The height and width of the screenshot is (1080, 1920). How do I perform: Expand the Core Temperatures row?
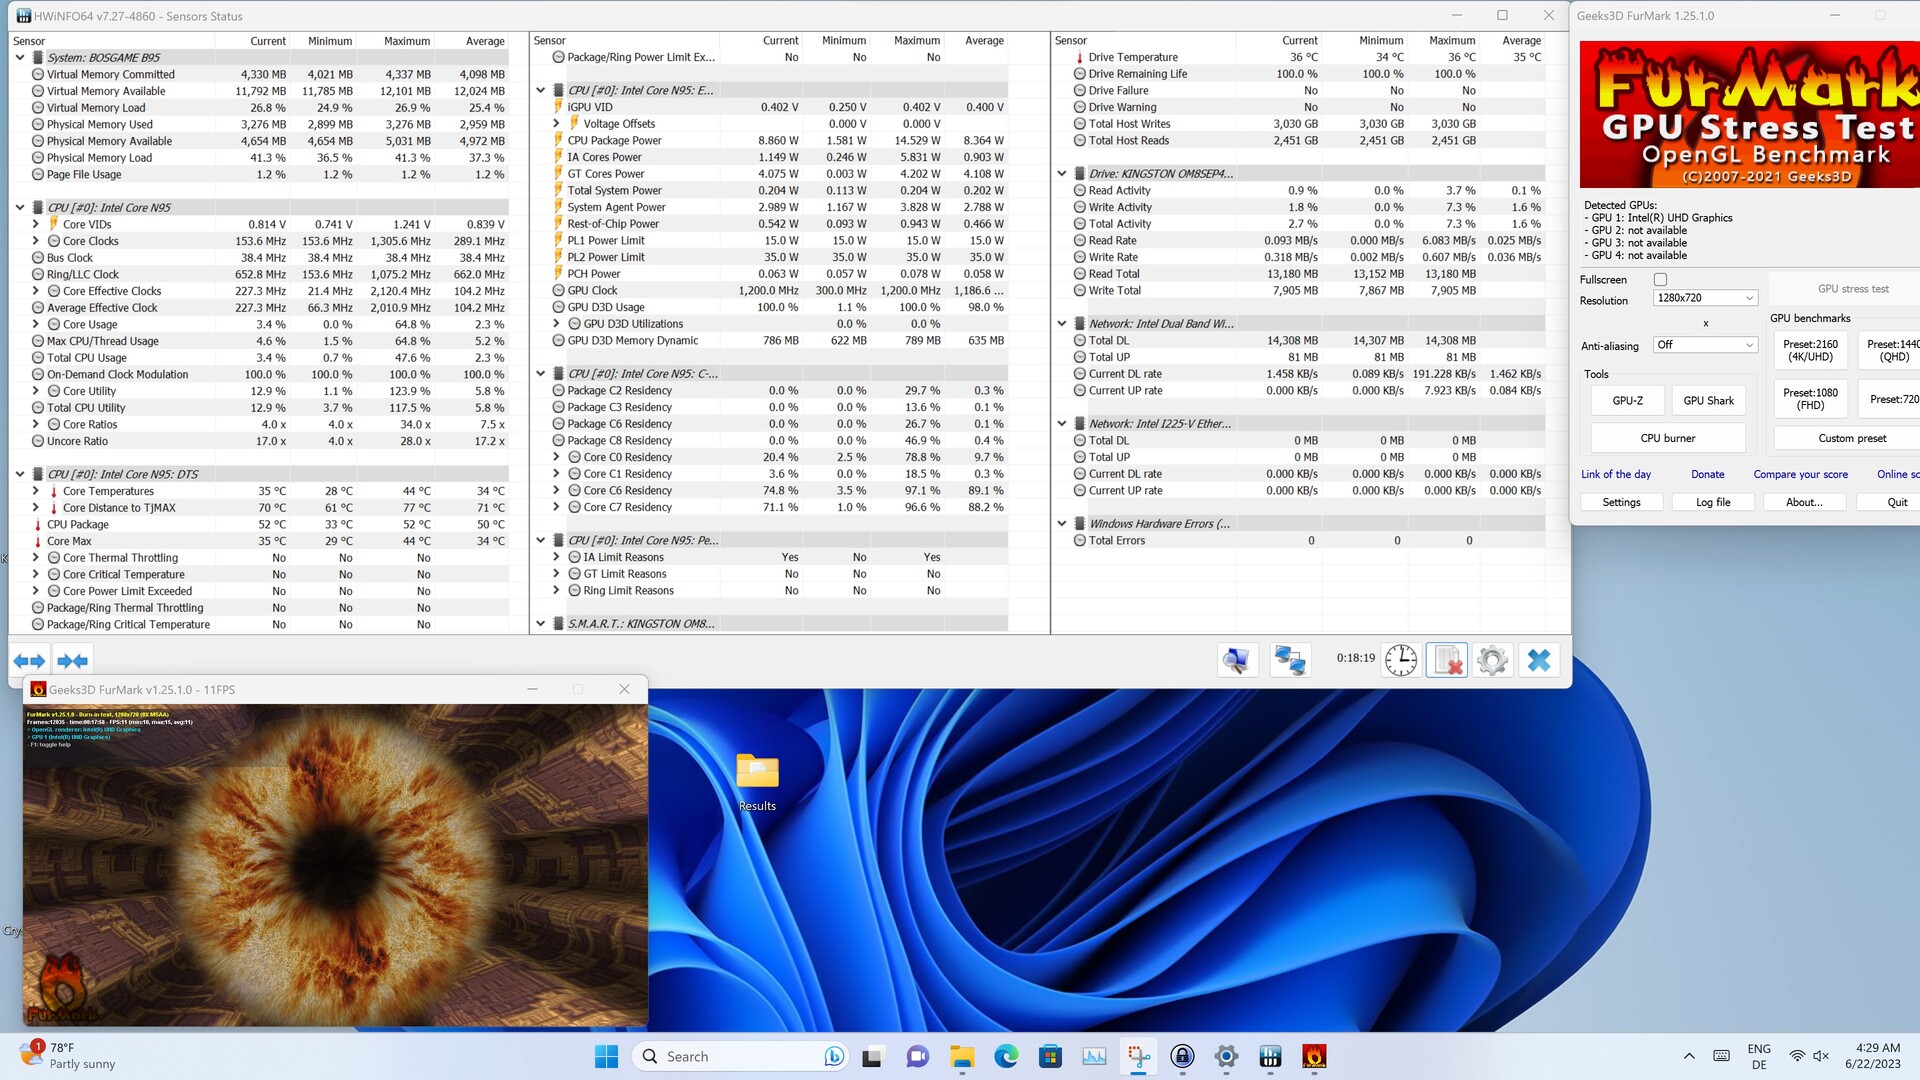coord(36,491)
